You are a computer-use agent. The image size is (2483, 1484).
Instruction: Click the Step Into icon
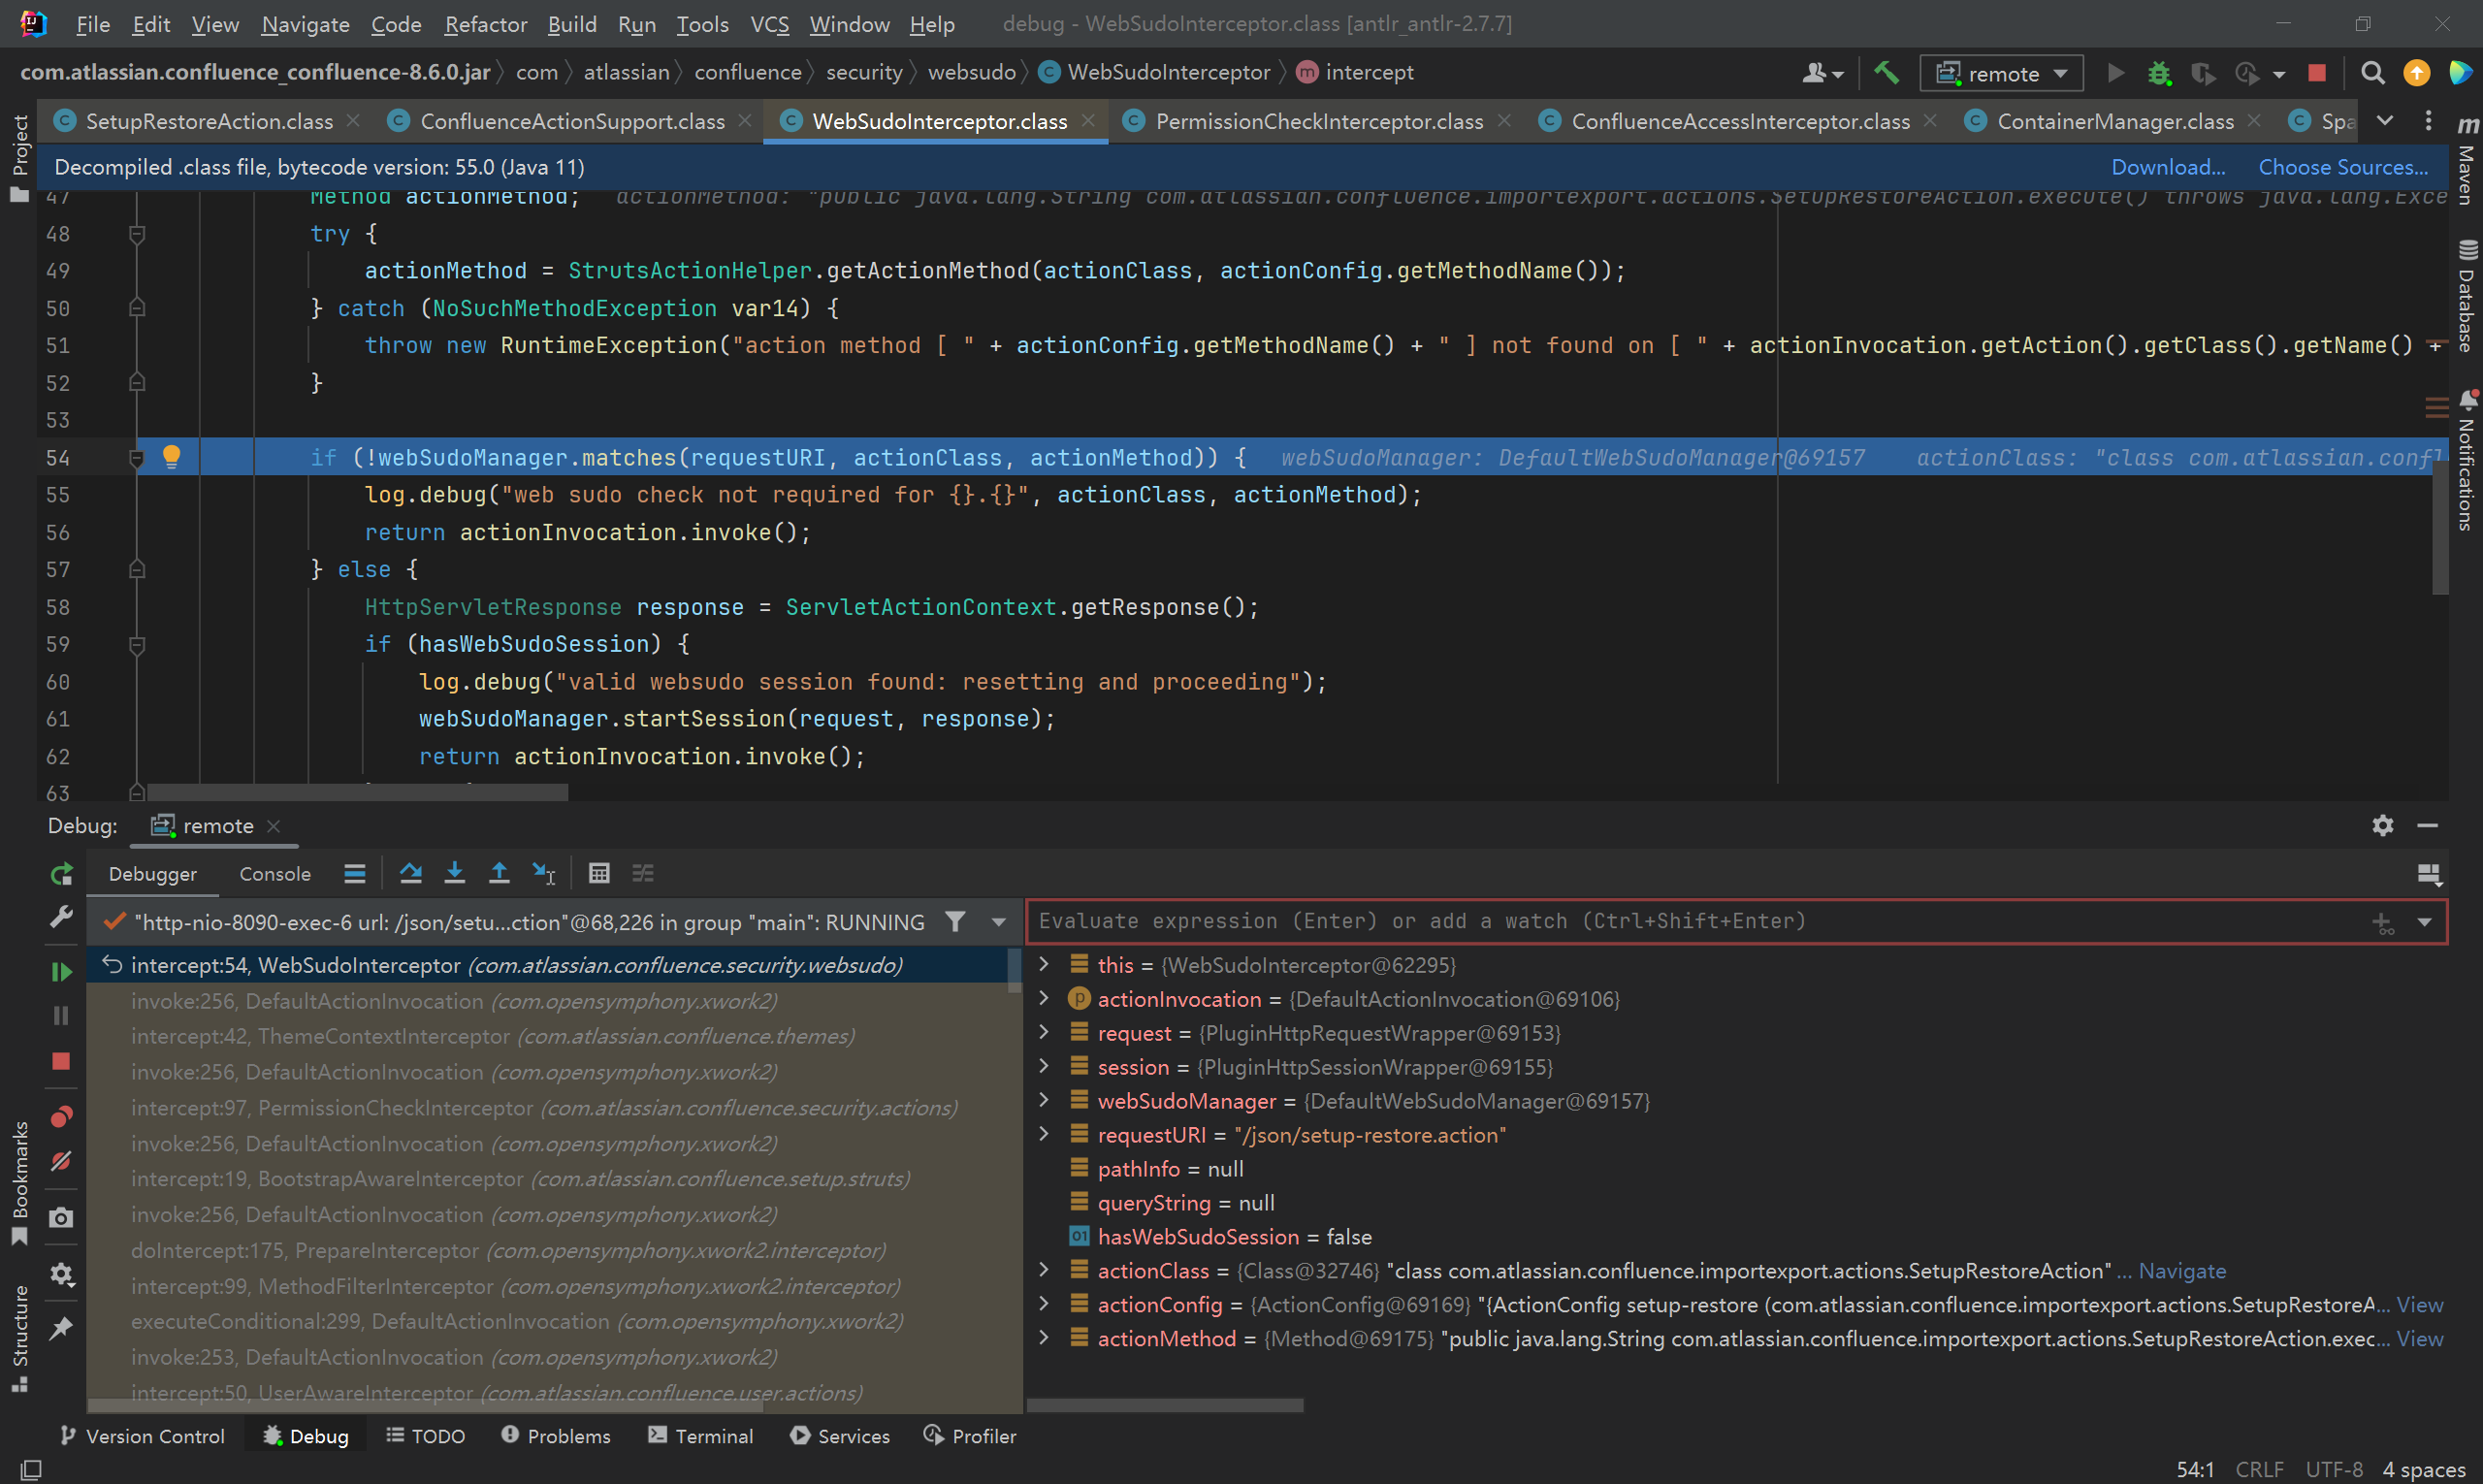click(454, 873)
